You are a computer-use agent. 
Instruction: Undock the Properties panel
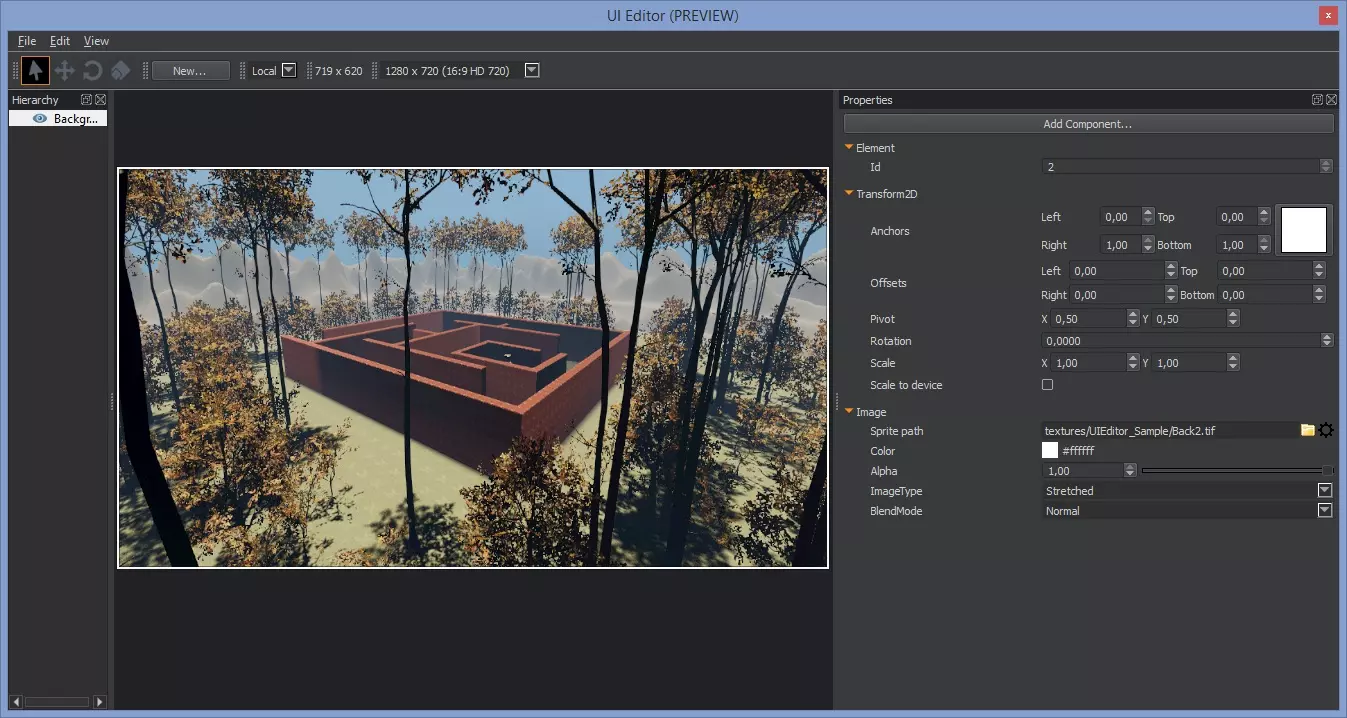tap(1317, 100)
